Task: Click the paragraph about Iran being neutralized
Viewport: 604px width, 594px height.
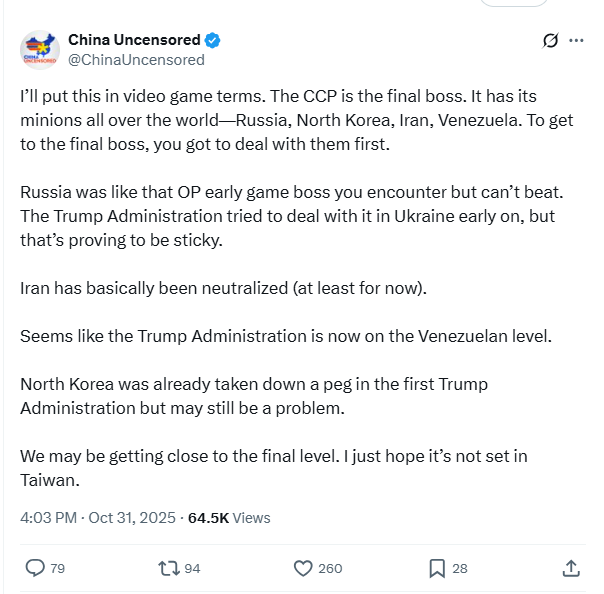Action: (x=223, y=289)
